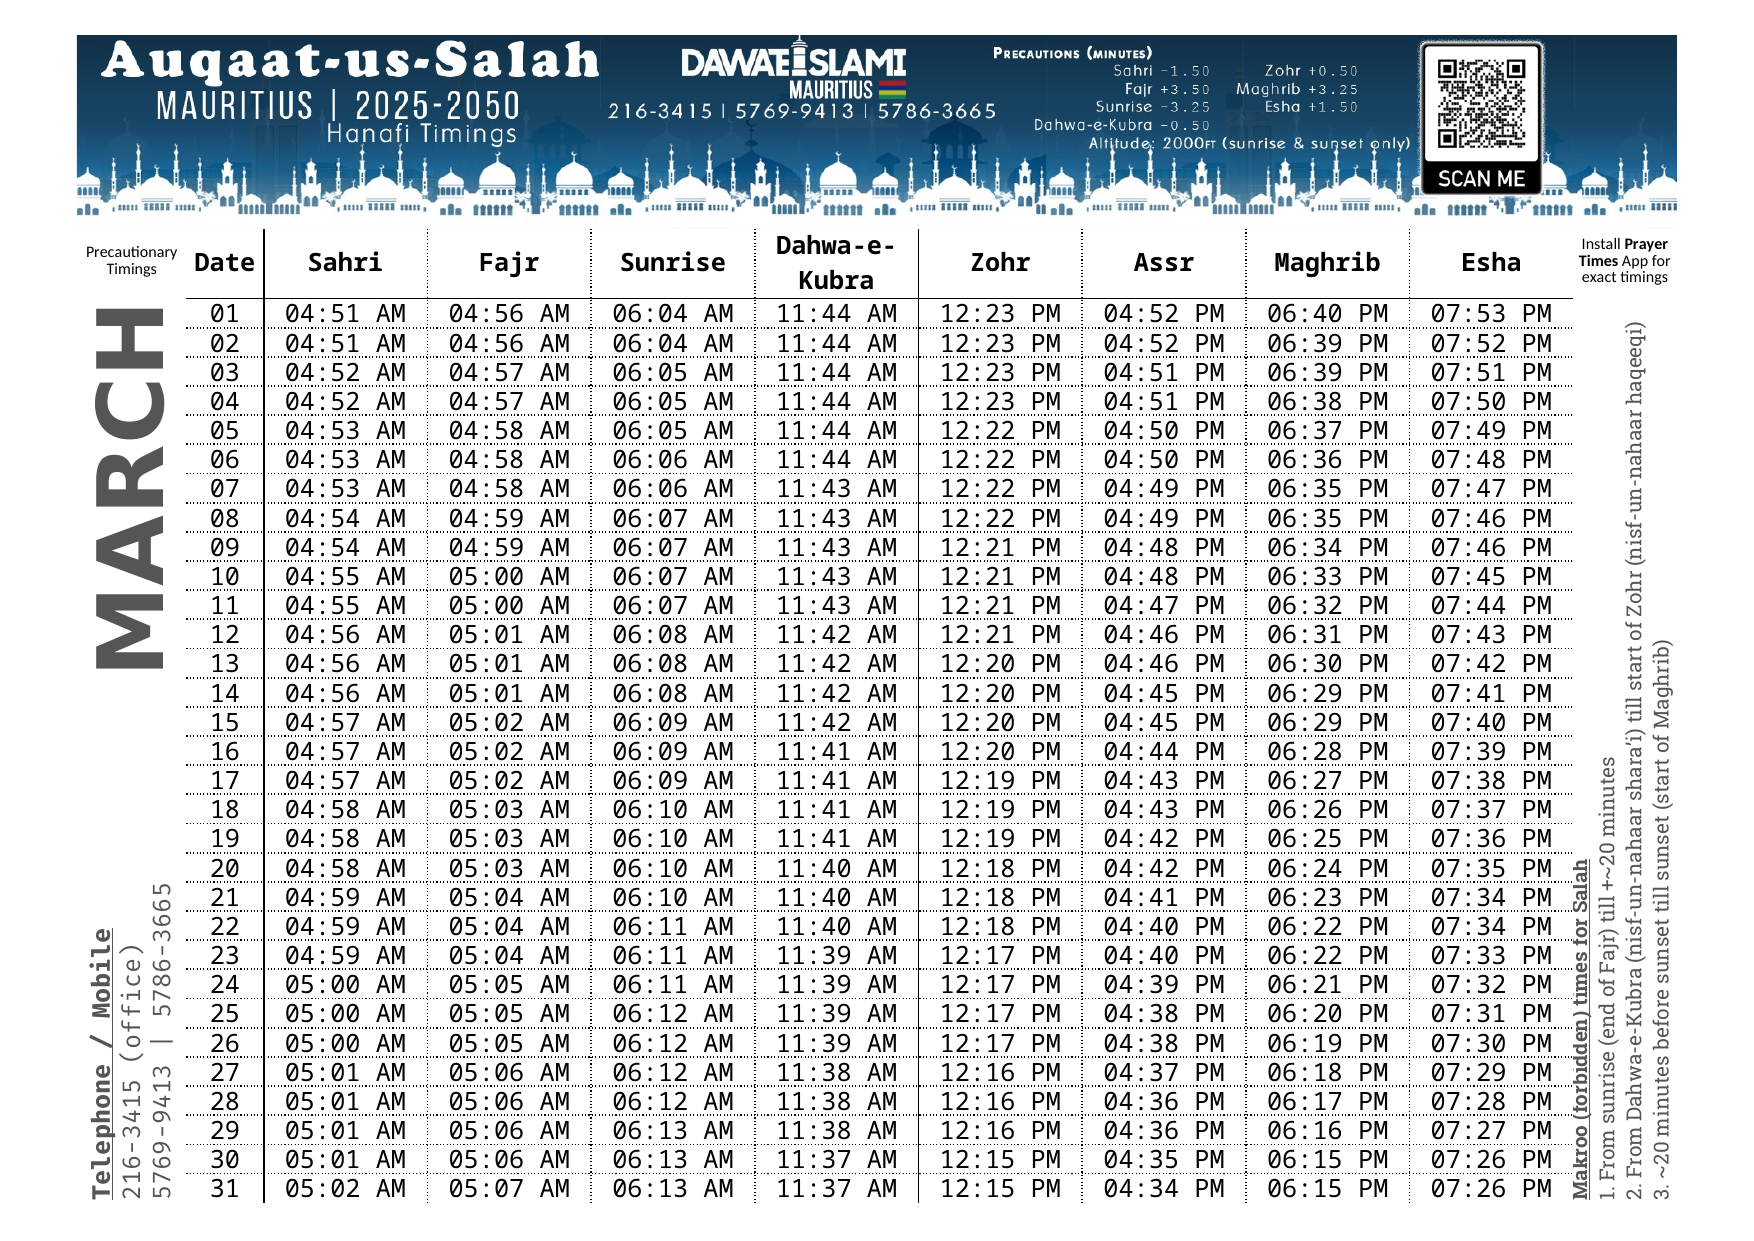Select the Fajr column header
This screenshot has width=1754, height=1241.
(508, 263)
